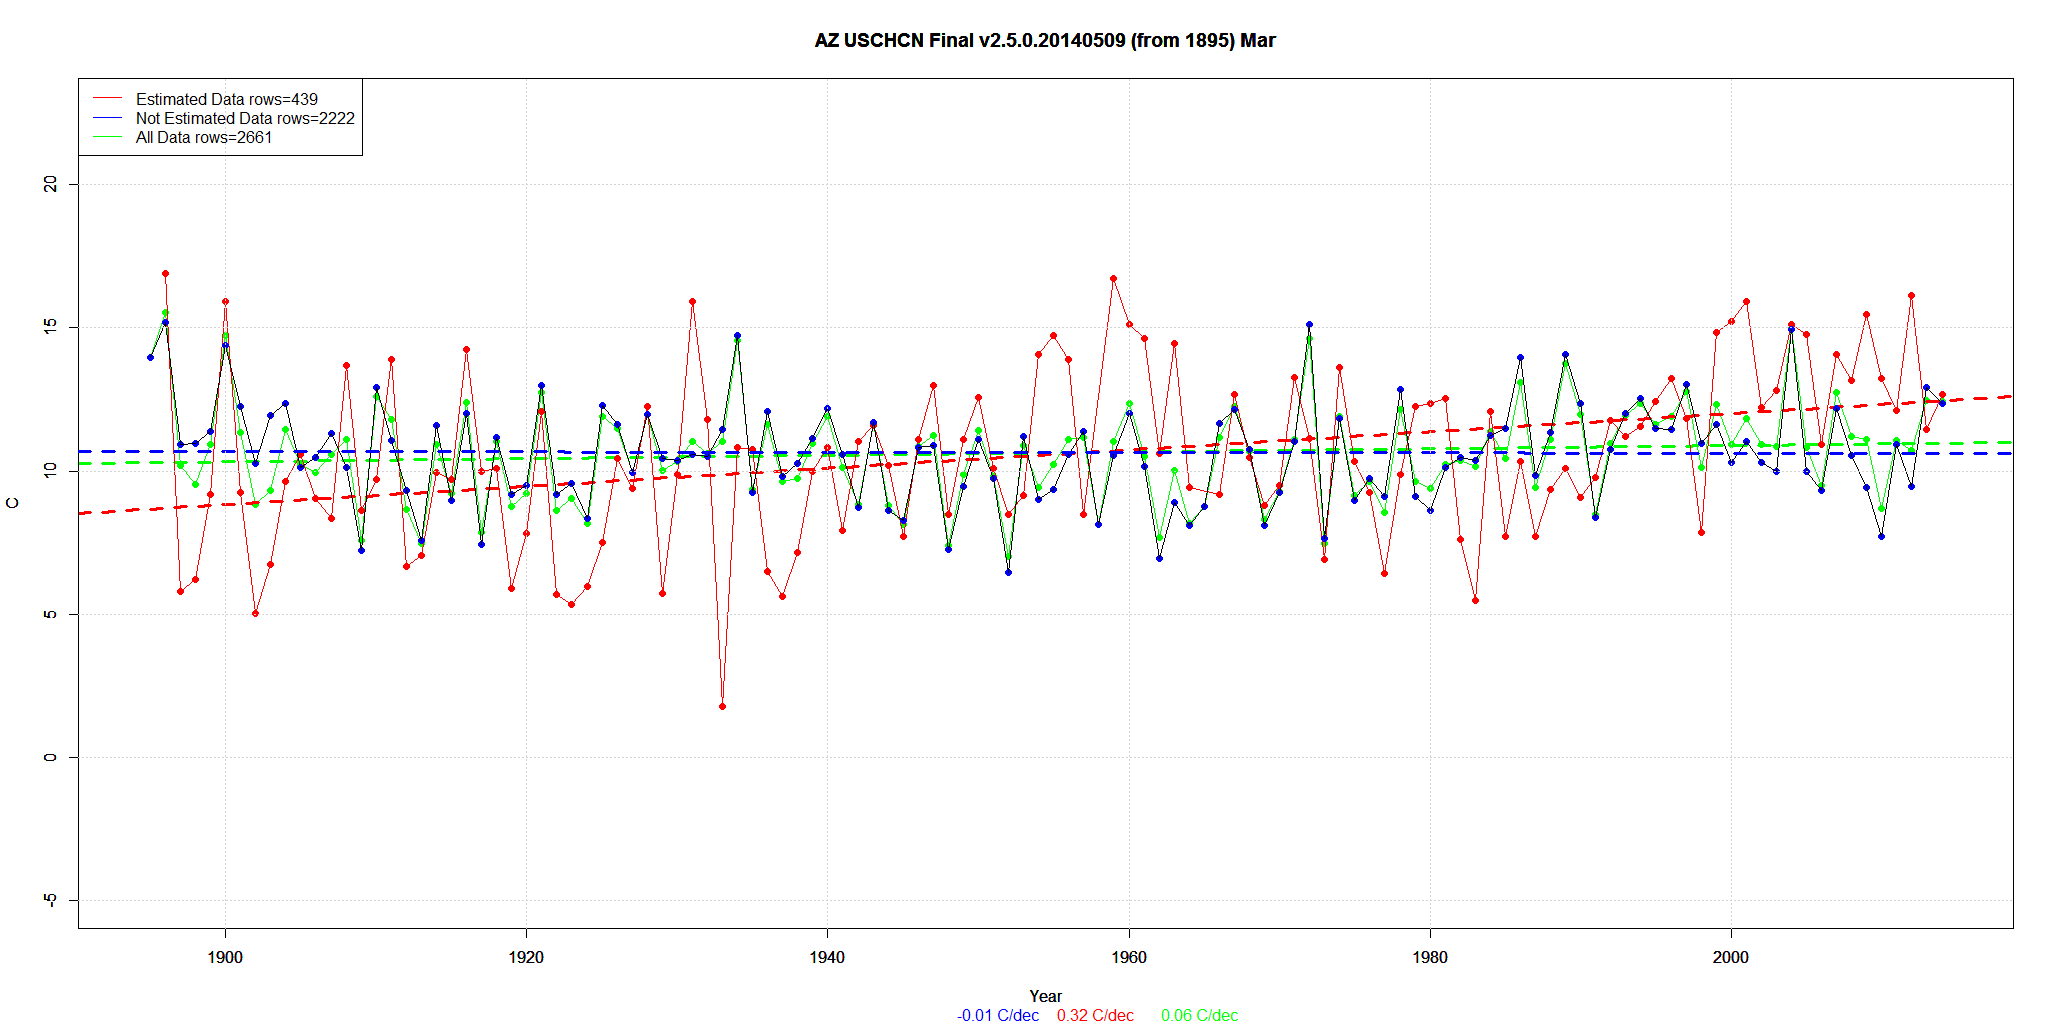Image resolution: width=2054 pixels, height=1026 pixels.
Task: Click the 2000 tick label on the x-axis
Action: tap(1731, 957)
